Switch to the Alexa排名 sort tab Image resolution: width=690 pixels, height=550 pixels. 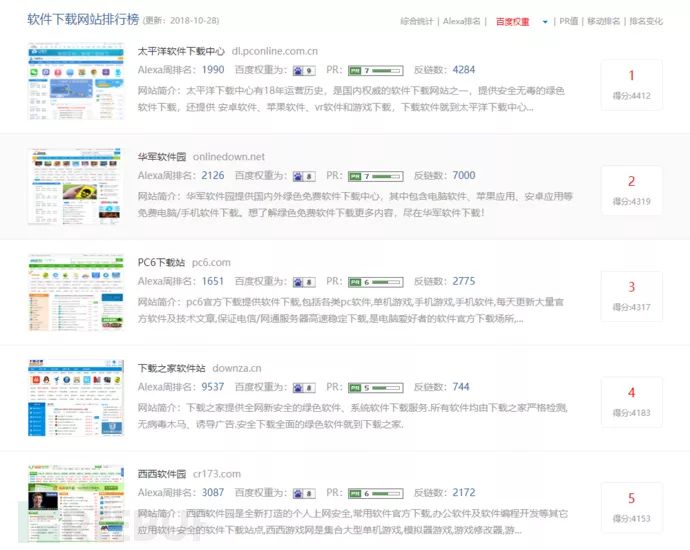[462, 21]
